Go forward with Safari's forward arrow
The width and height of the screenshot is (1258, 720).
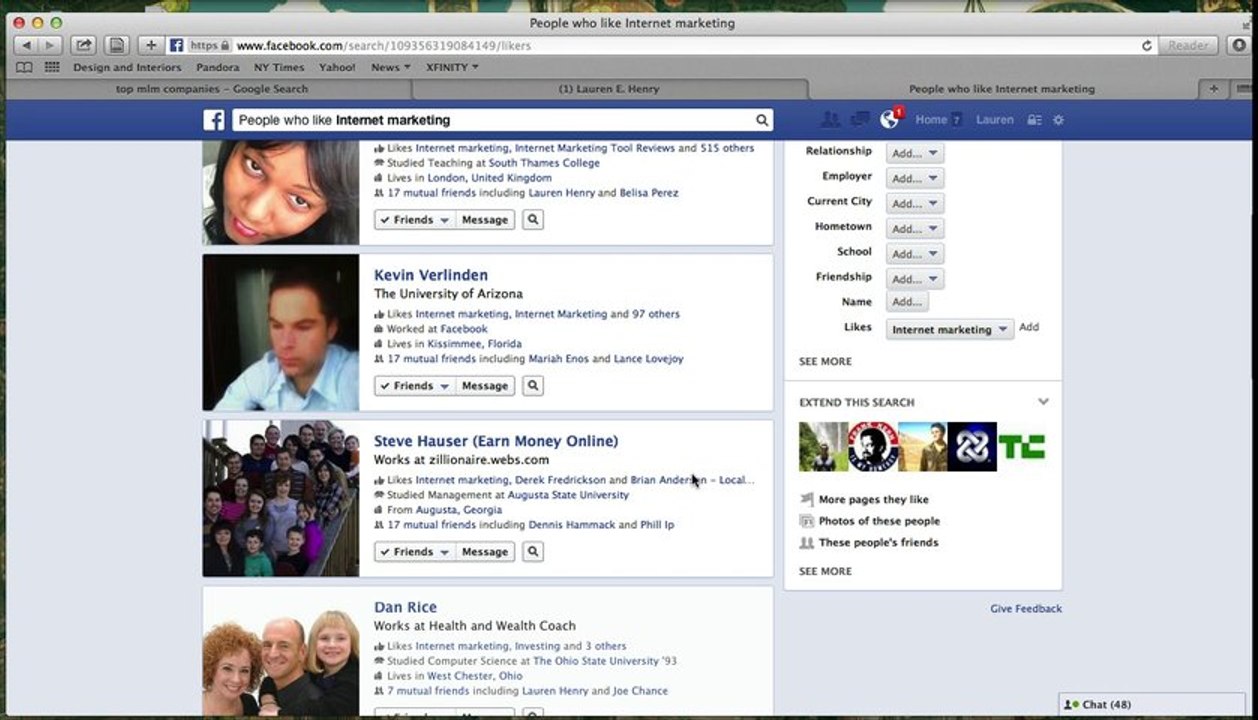50,45
